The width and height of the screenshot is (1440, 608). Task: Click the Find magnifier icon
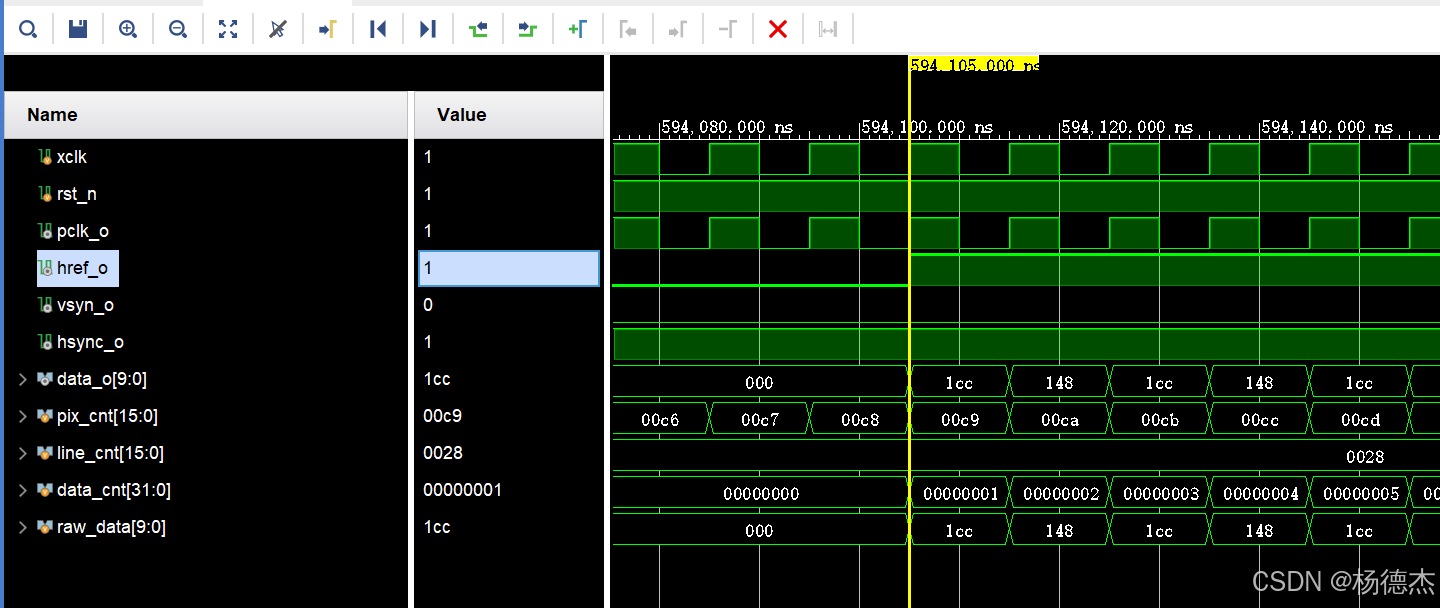[x=28, y=28]
